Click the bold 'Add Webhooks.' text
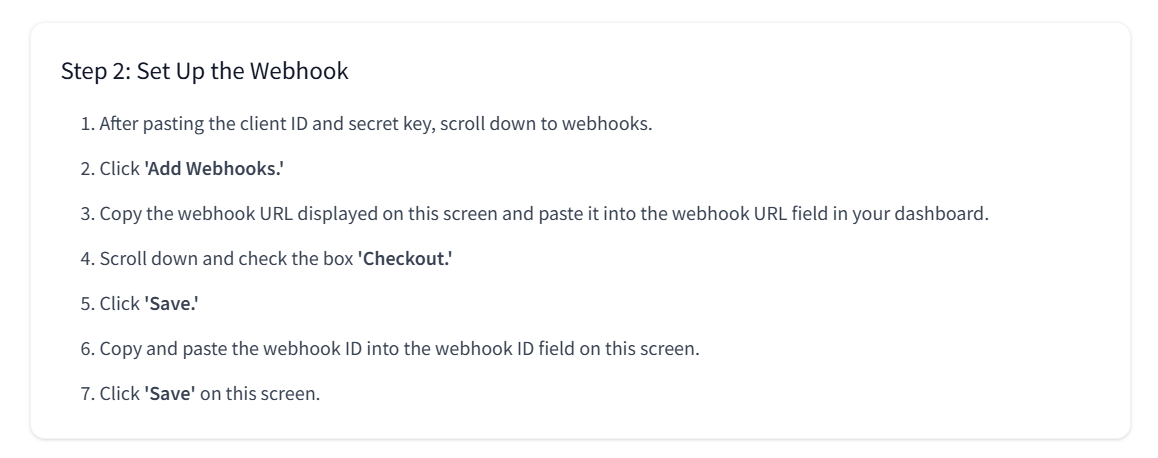Image resolution: width=1158 pixels, height=458 pixels. pos(214,168)
